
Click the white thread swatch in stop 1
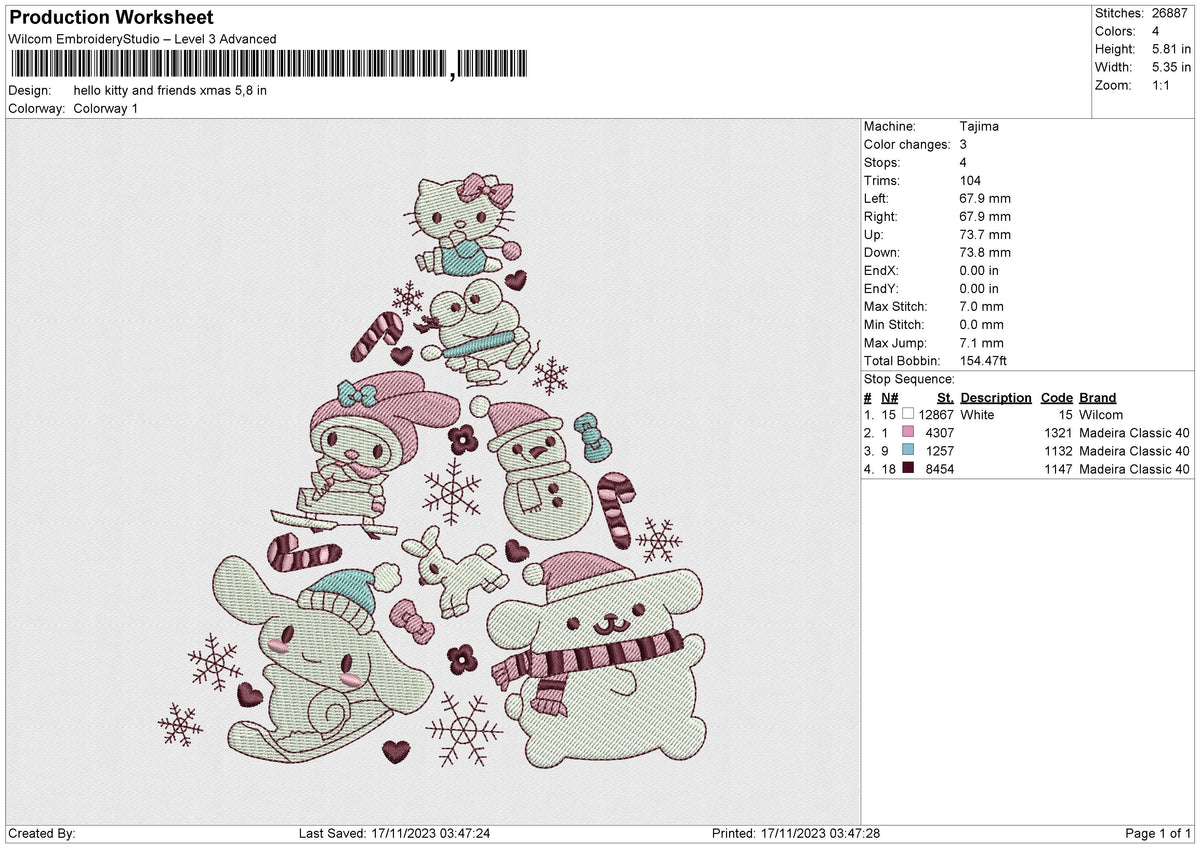click(908, 414)
